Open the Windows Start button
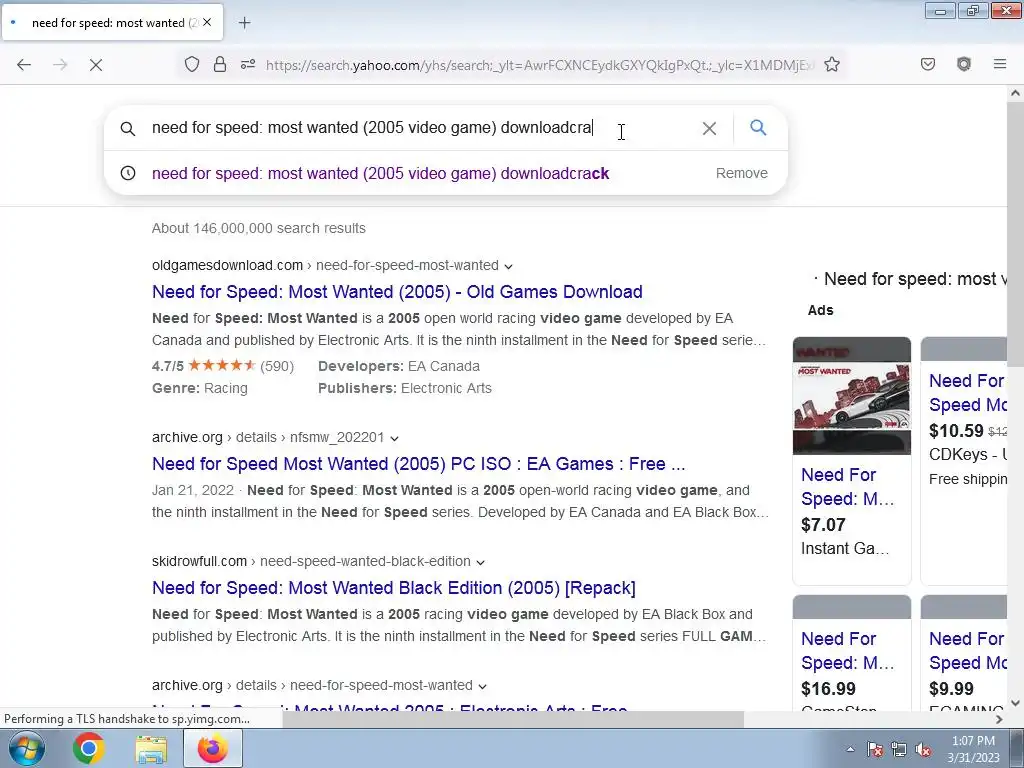 (x=26, y=748)
